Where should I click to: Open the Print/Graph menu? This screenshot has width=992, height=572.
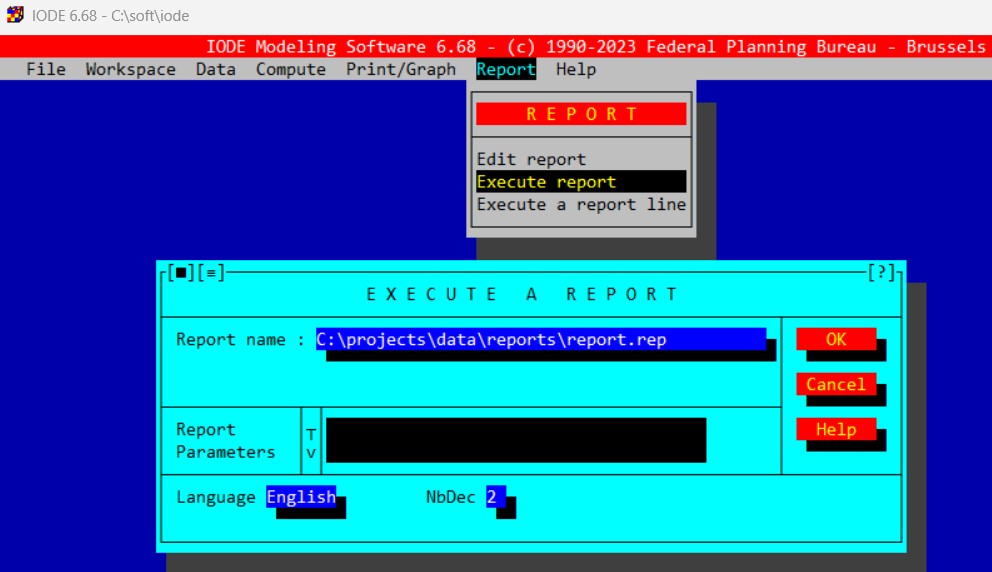401,70
